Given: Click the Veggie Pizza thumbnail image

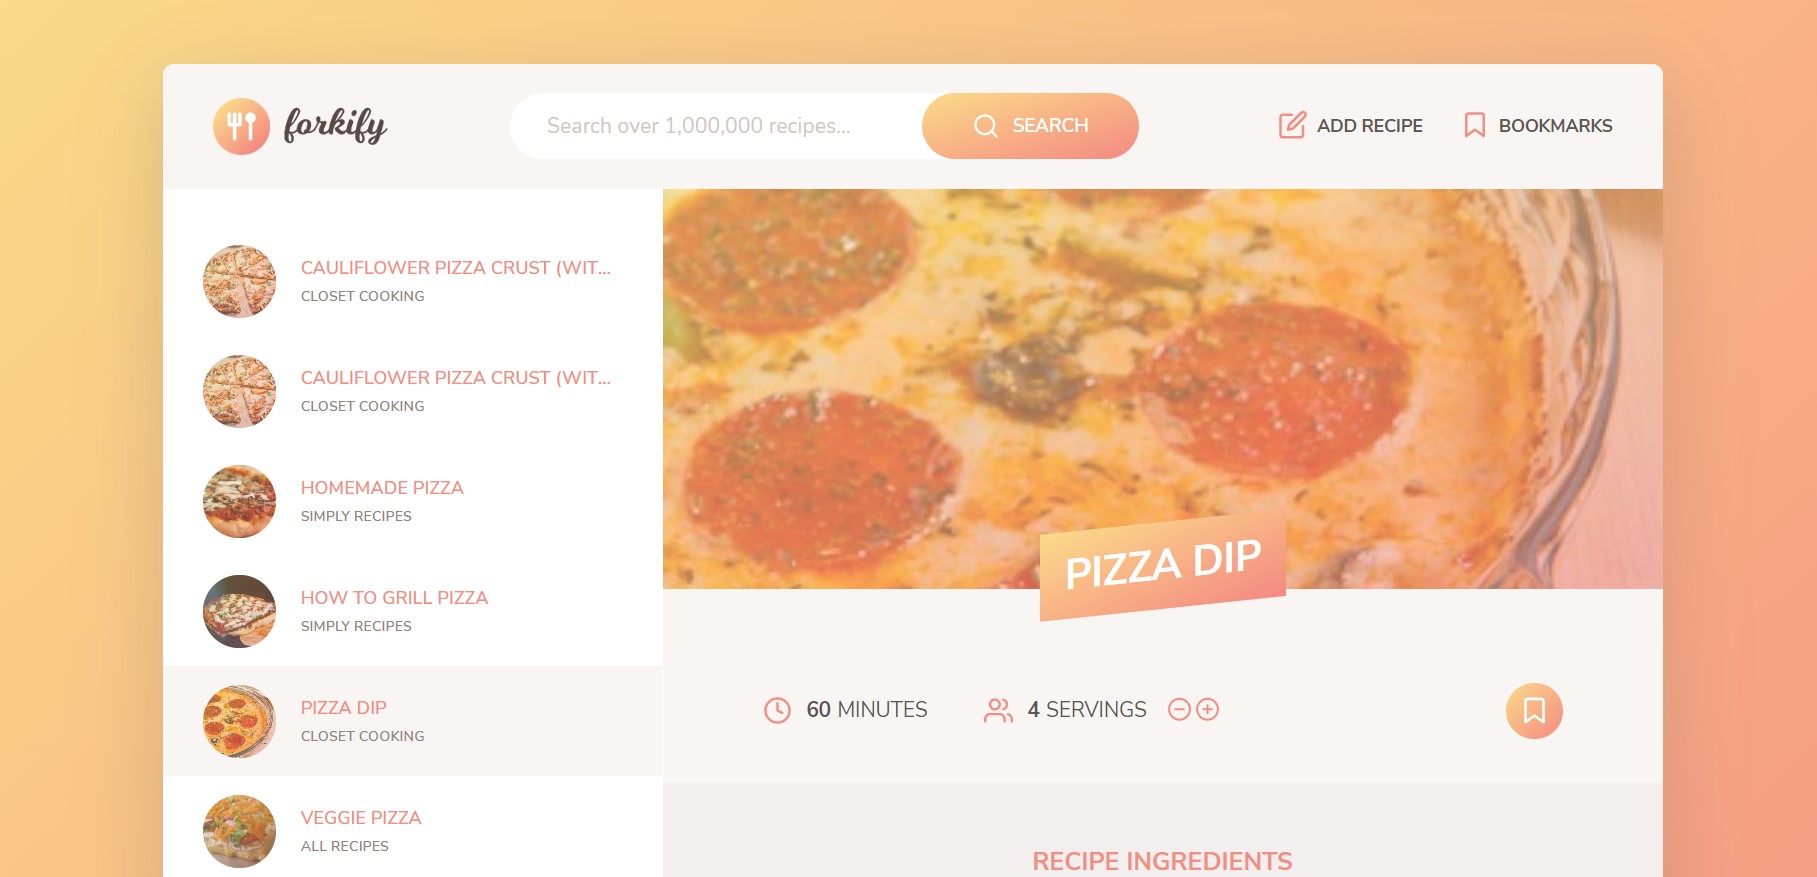Looking at the screenshot, I should click(239, 831).
